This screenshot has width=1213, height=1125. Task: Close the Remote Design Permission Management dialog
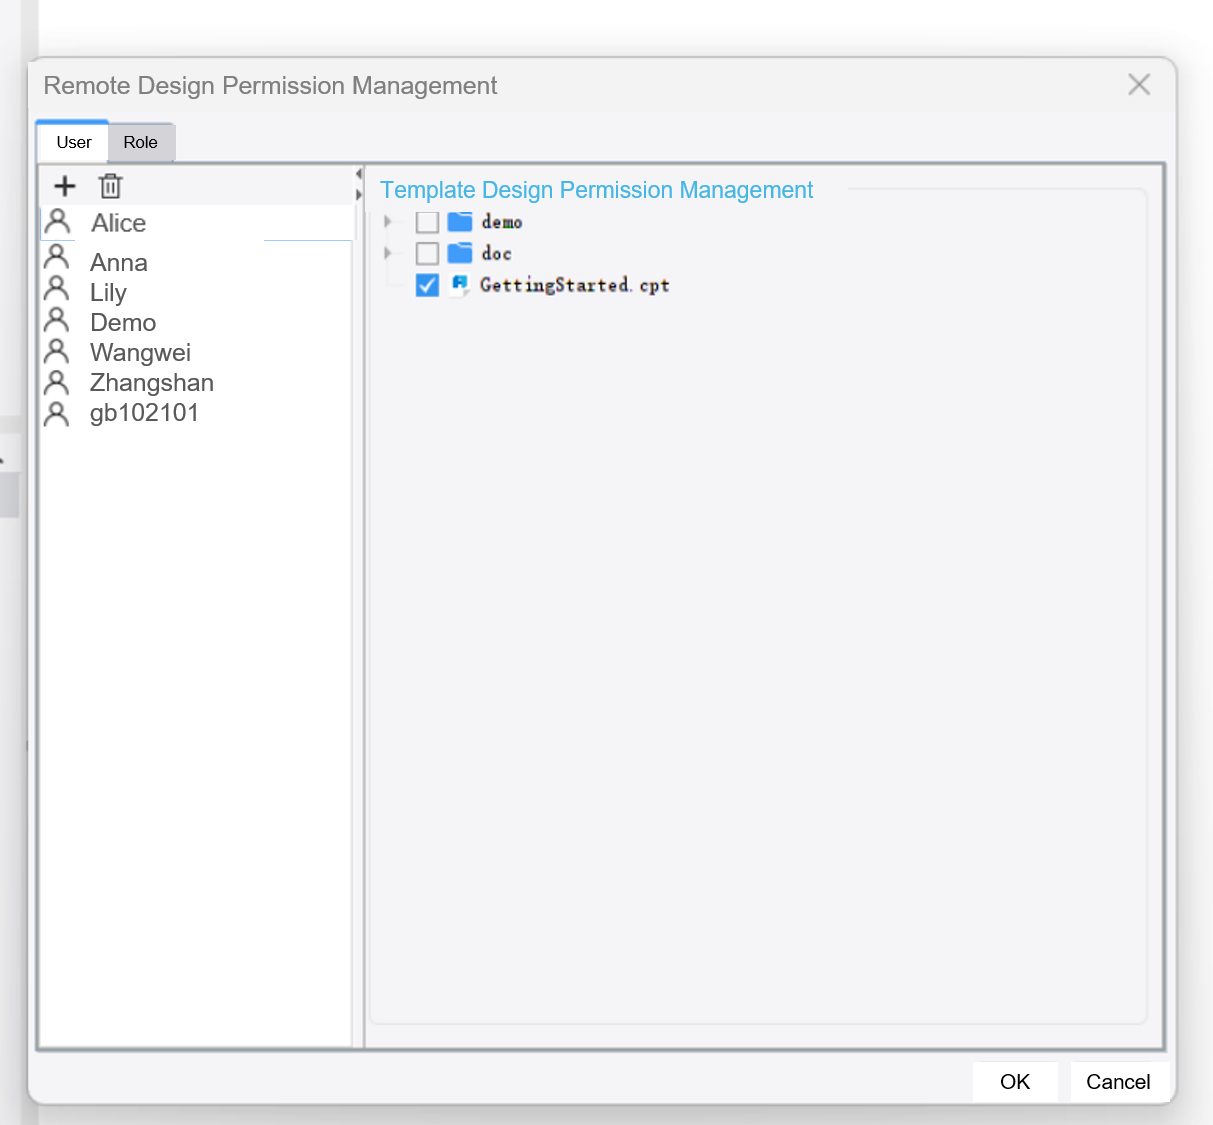coord(1139,85)
